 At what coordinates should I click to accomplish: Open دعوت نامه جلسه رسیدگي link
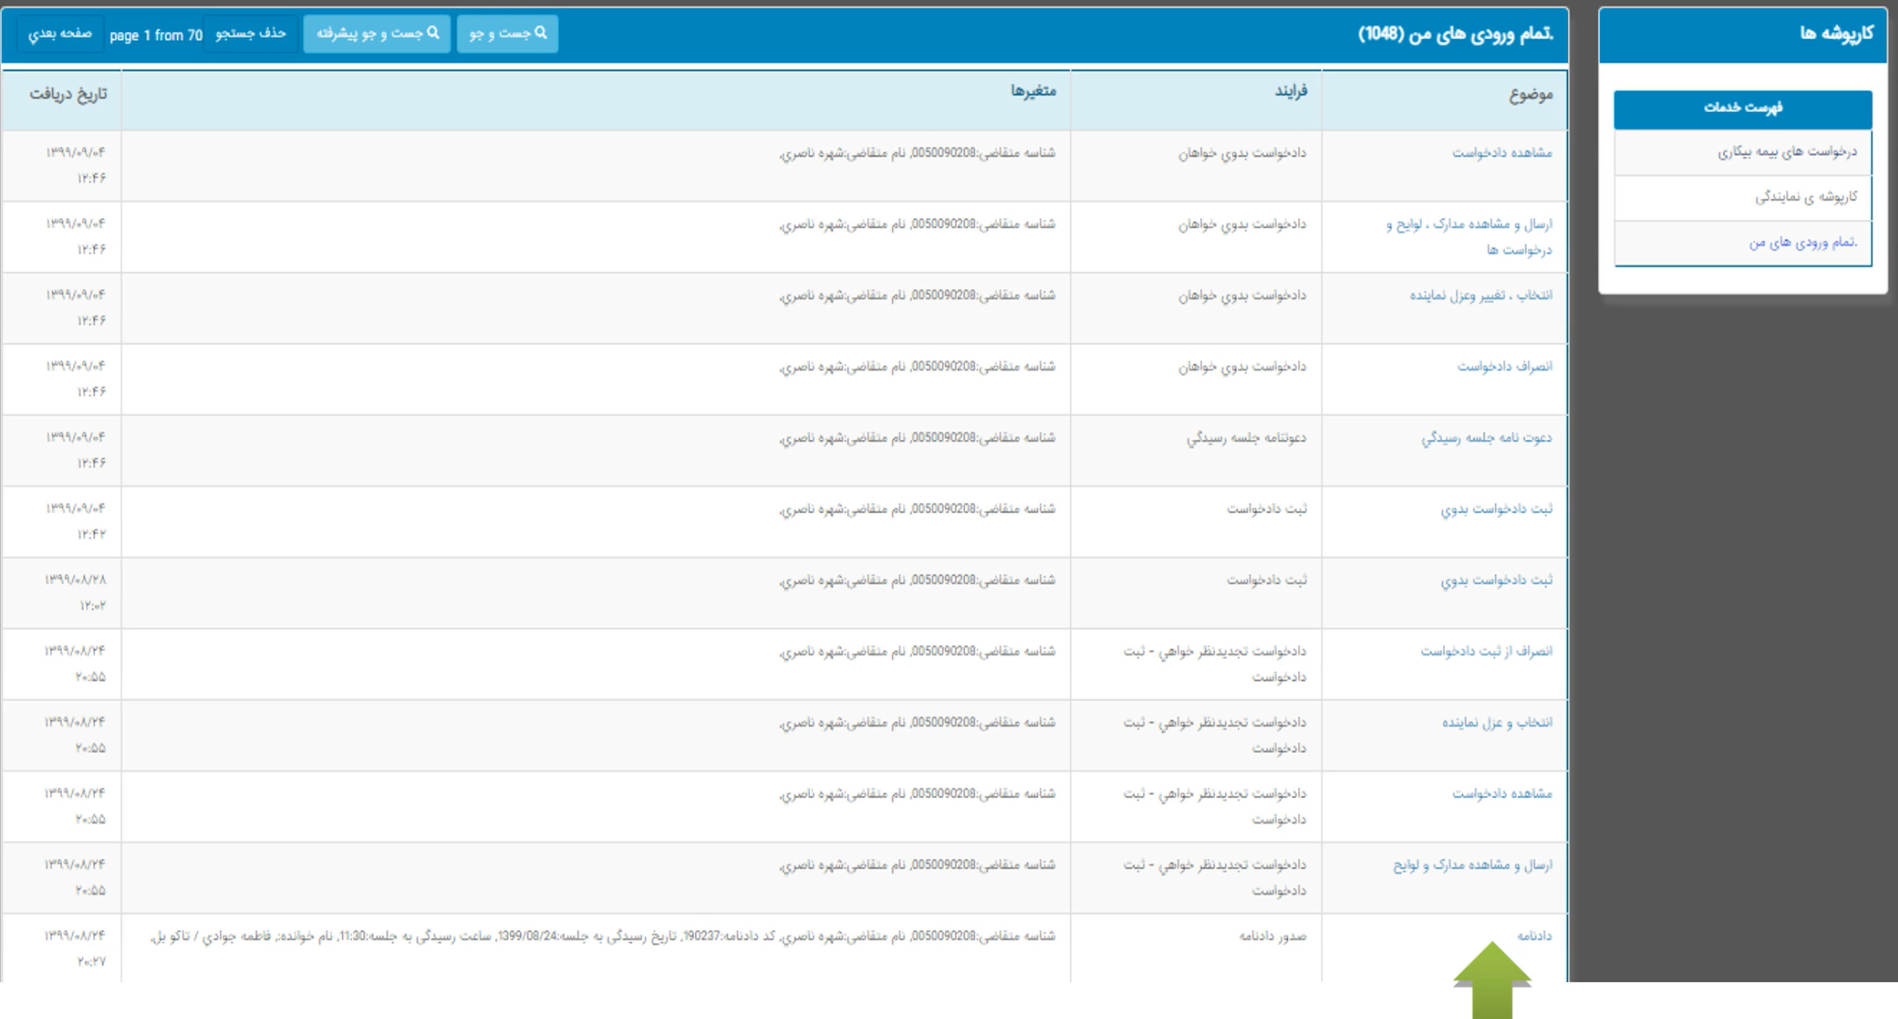pyautogui.click(x=1486, y=438)
